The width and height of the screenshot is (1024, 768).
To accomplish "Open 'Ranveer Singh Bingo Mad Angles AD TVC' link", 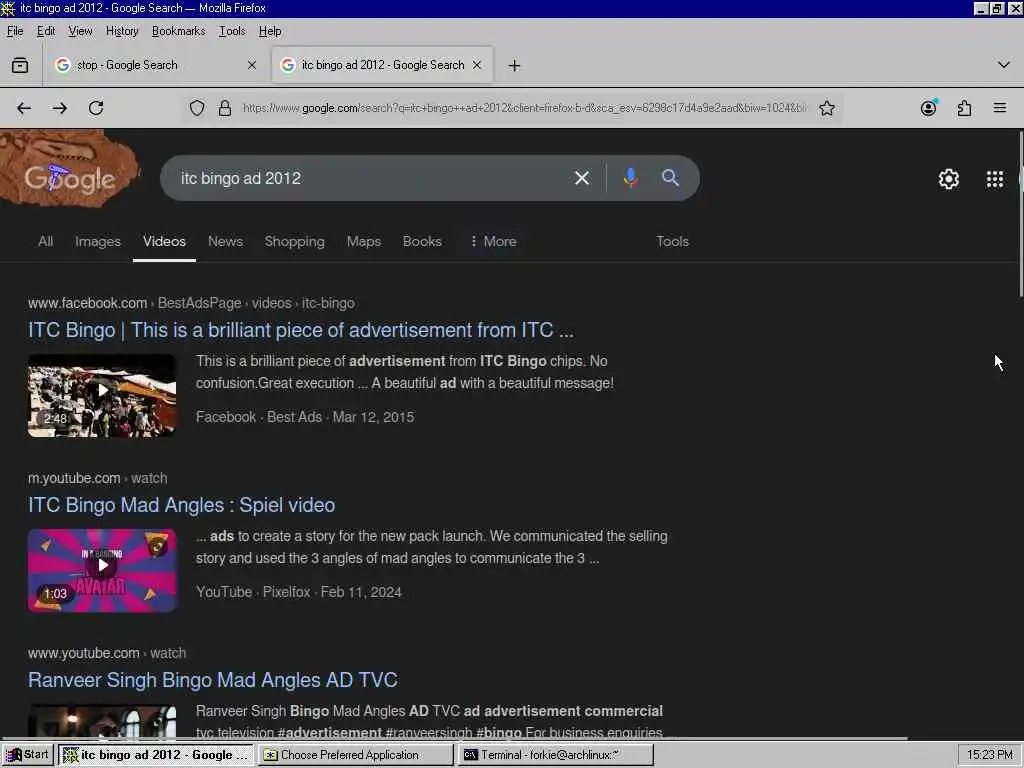I will click(213, 680).
